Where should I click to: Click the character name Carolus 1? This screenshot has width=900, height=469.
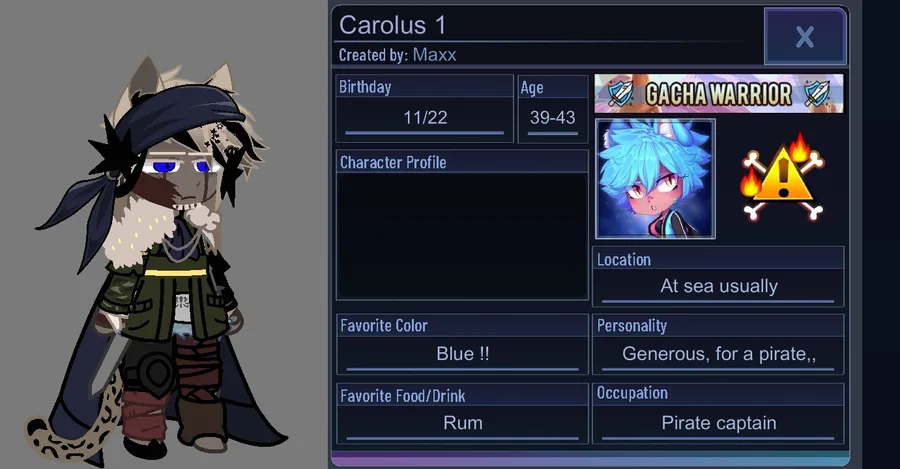tap(392, 25)
